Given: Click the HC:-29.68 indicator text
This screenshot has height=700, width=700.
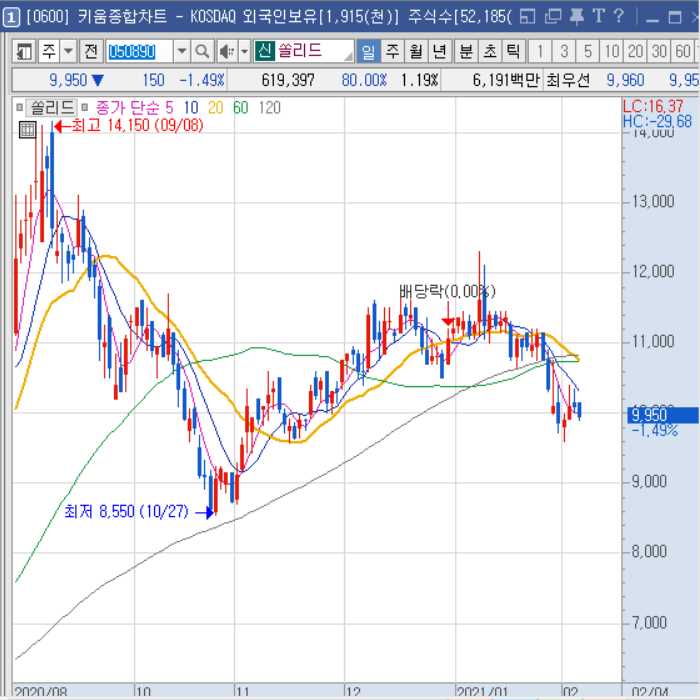Looking at the screenshot, I should point(657,121).
